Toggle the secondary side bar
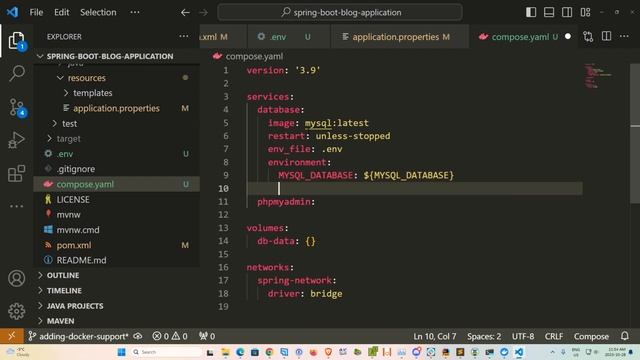Viewport: 640px width, 360px height. (x=567, y=12)
